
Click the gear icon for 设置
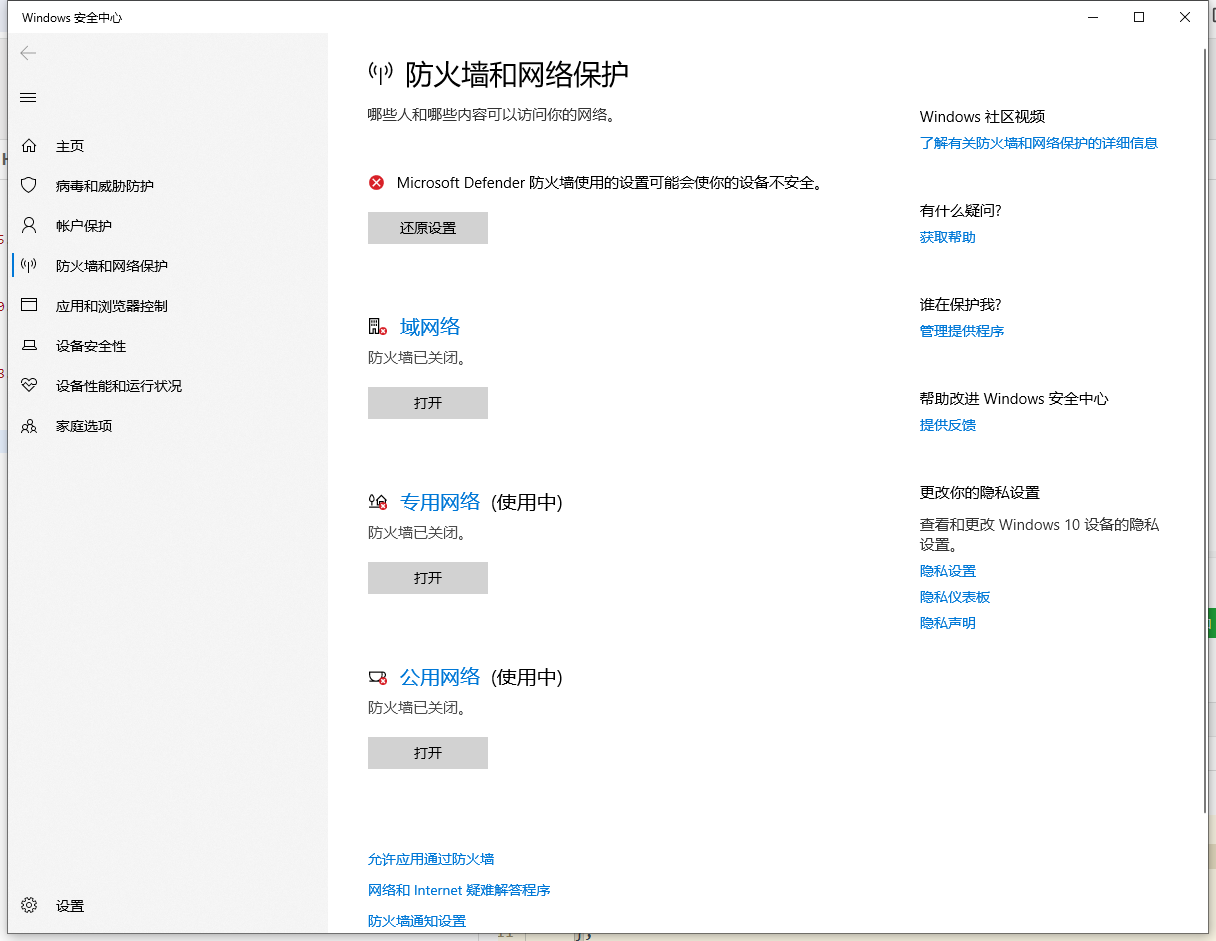[x=29, y=906]
